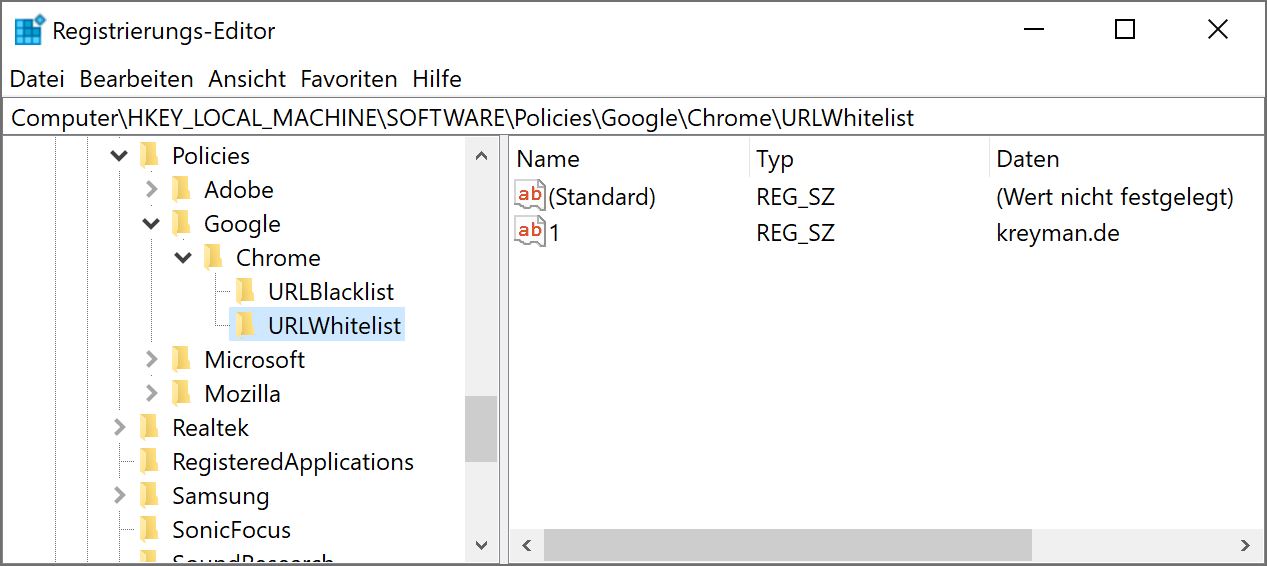Click the (Standard) string value icon
Image resolution: width=1267 pixels, height=566 pixels.
point(530,197)
